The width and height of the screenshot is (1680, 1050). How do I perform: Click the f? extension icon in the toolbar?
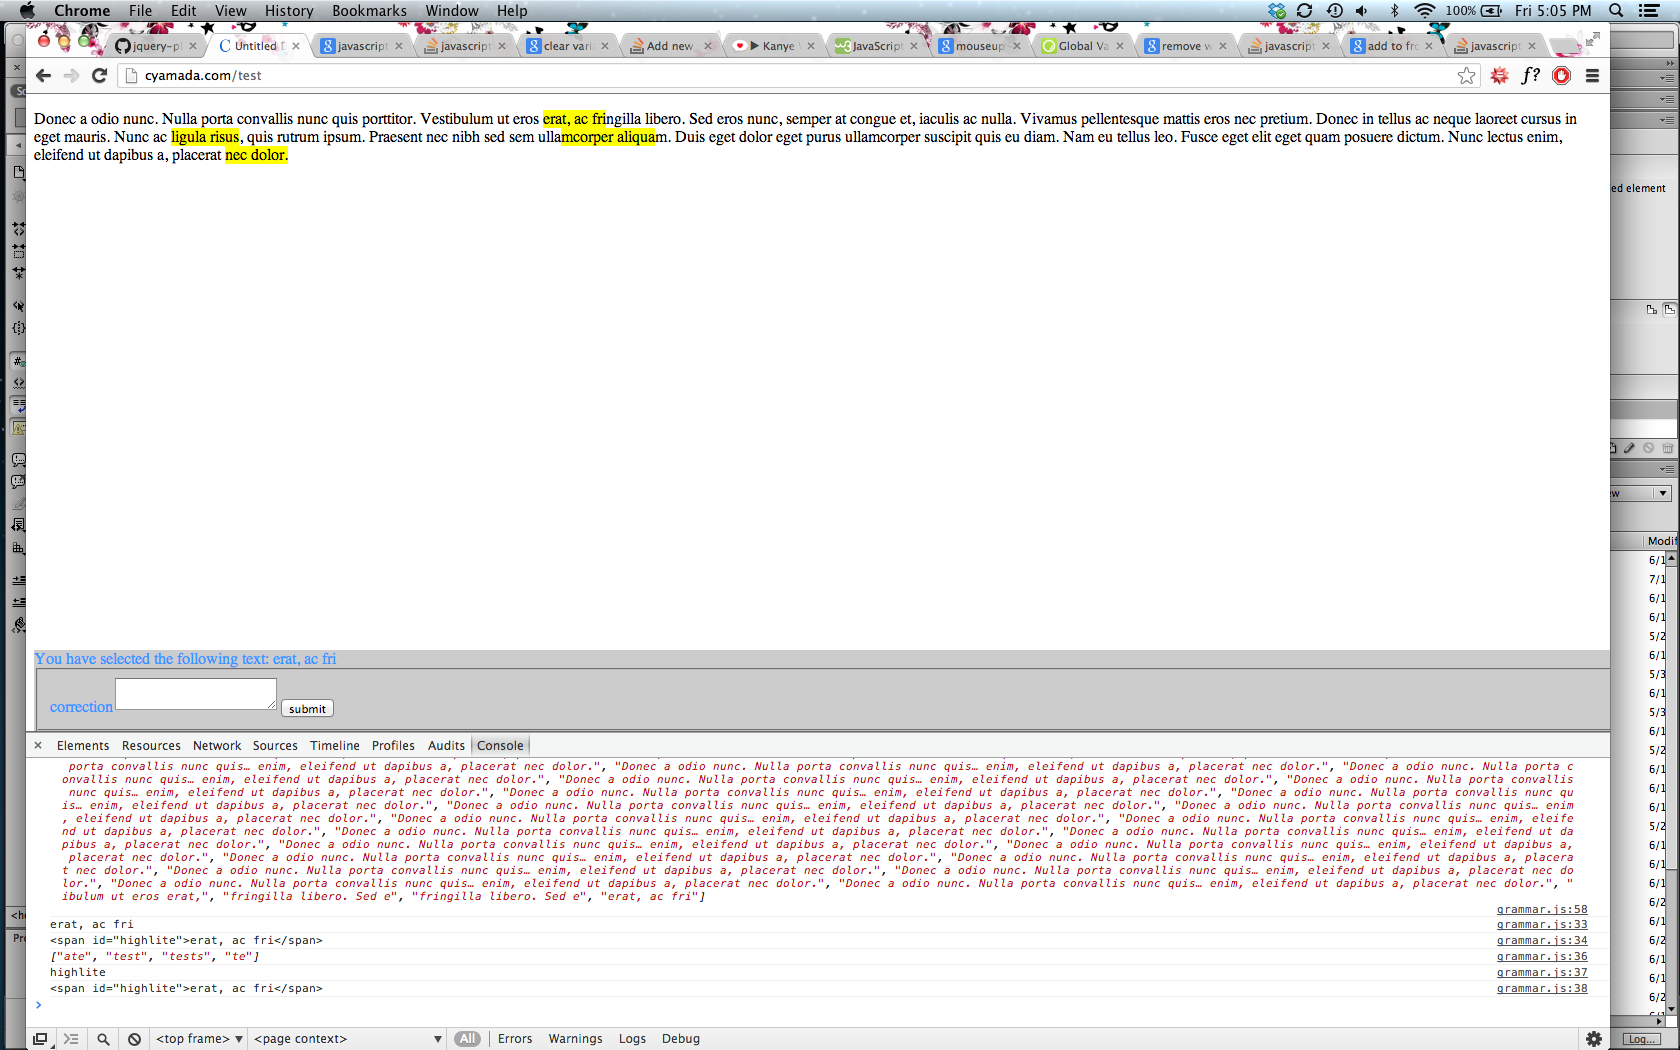click(1529, 75)
